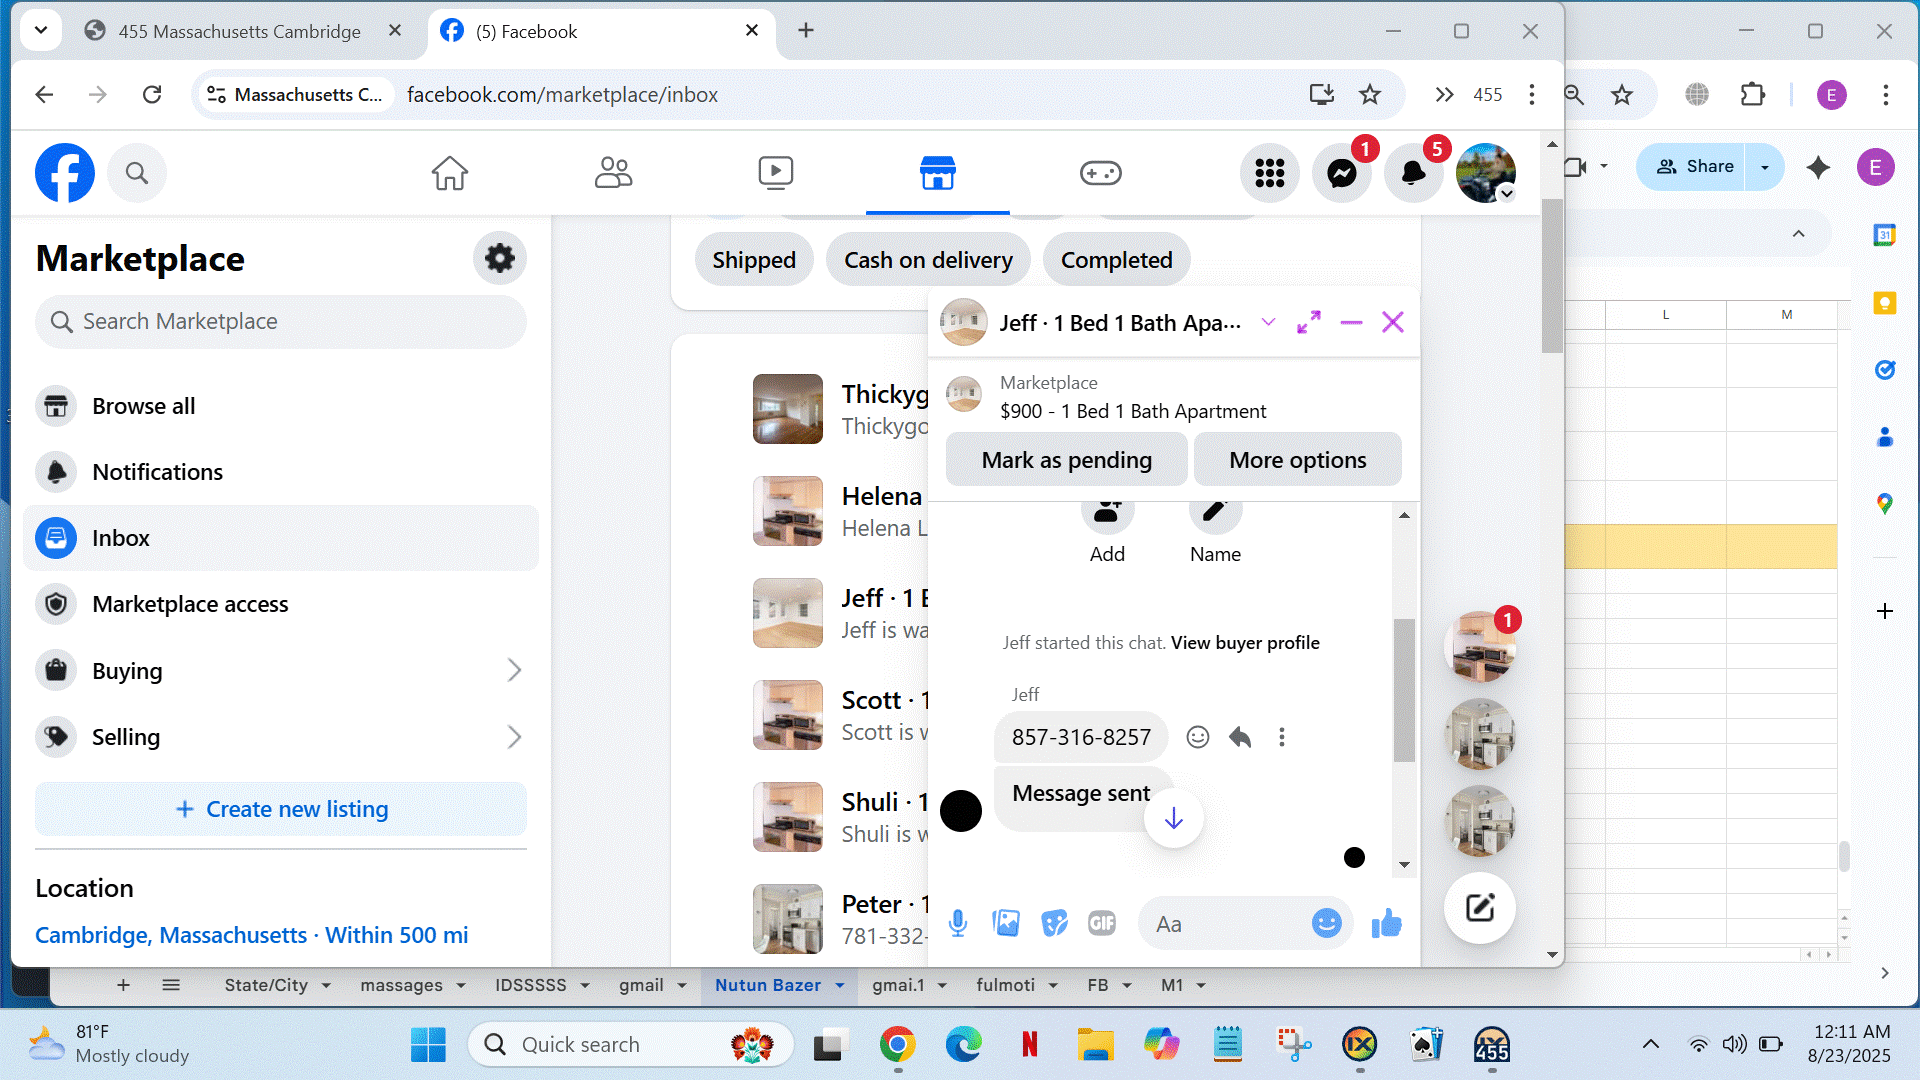Expand the Buying section chevron

click(514, 670)
